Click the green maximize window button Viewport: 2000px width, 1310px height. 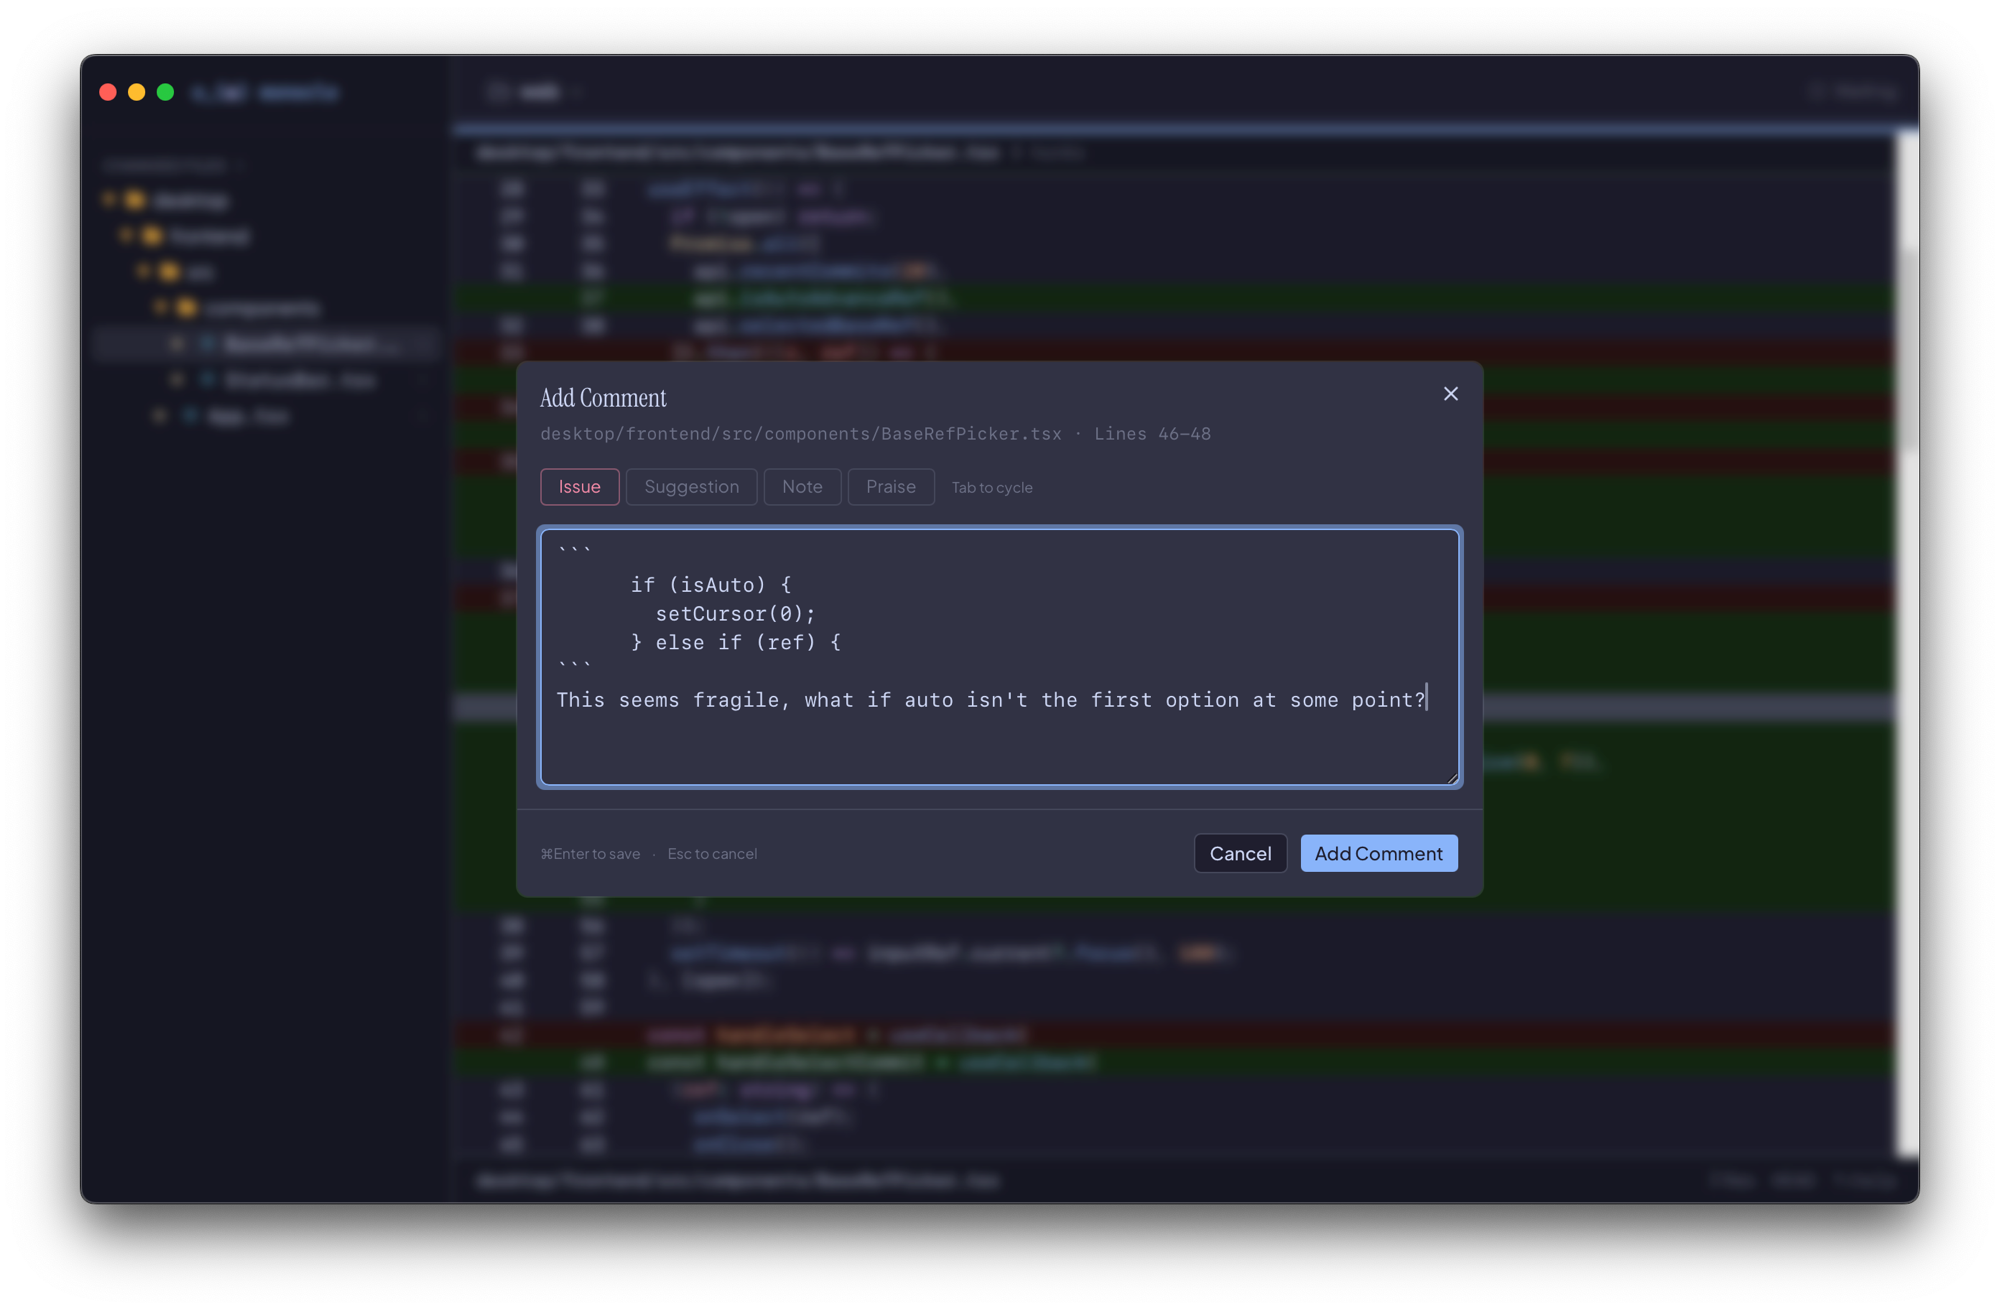(x=166, y=93)
